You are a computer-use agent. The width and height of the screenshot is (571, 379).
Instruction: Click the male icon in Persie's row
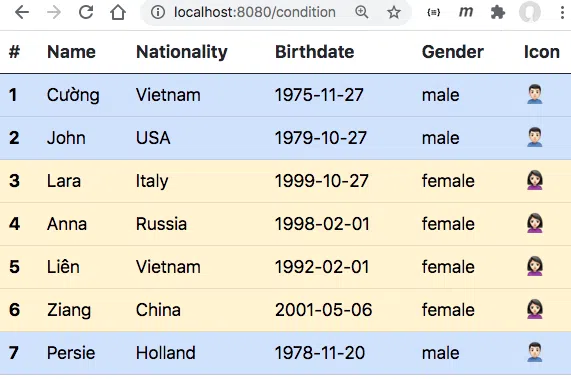click(535, 352)
